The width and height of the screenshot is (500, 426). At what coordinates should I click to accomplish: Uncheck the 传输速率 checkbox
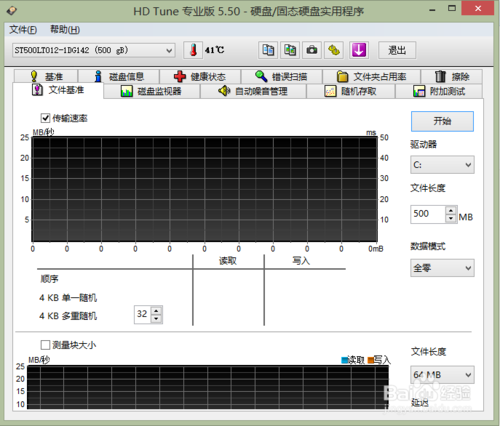point(45,118)
